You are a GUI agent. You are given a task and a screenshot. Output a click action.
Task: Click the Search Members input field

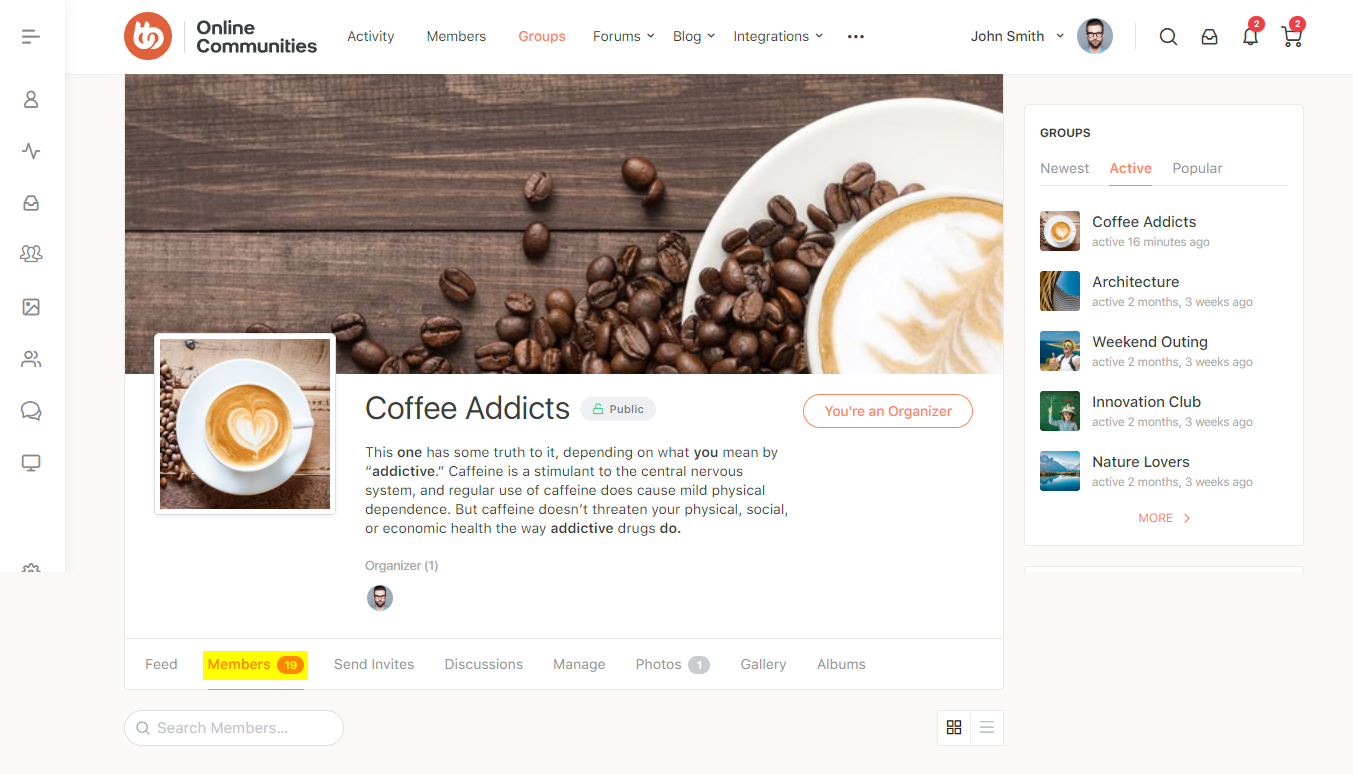tap(234, 728)
